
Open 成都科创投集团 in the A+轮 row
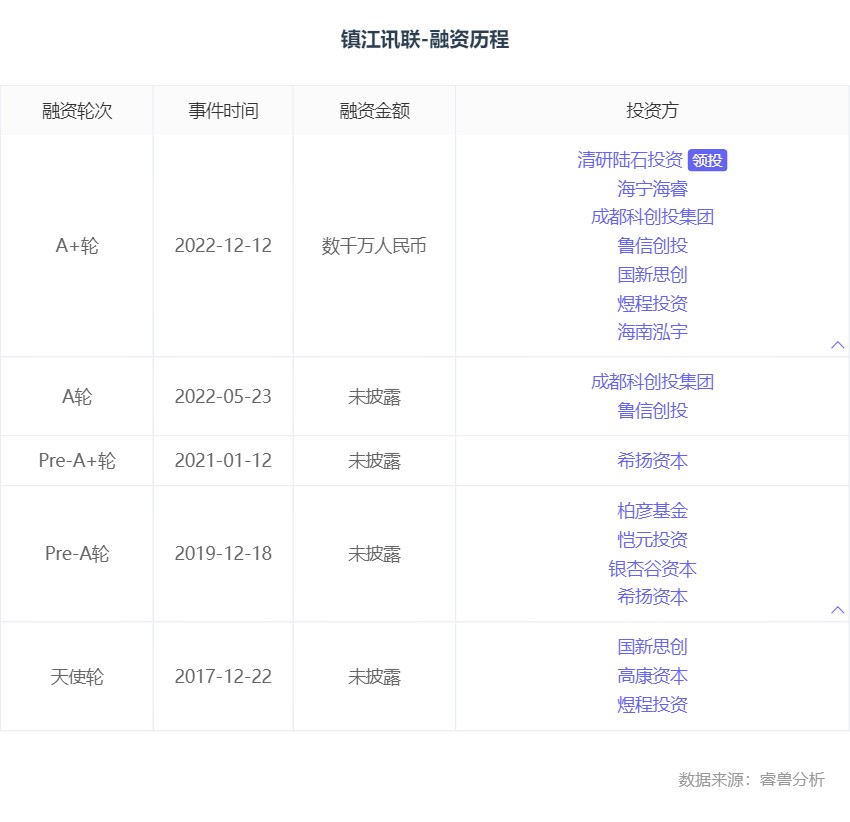point(652,217)
